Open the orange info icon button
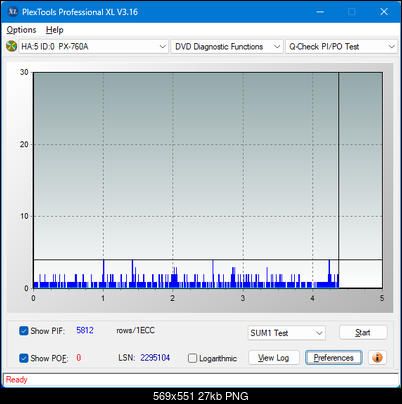This screenshot has height=404, width=402. pyautogui.click(x=377, y=358)
